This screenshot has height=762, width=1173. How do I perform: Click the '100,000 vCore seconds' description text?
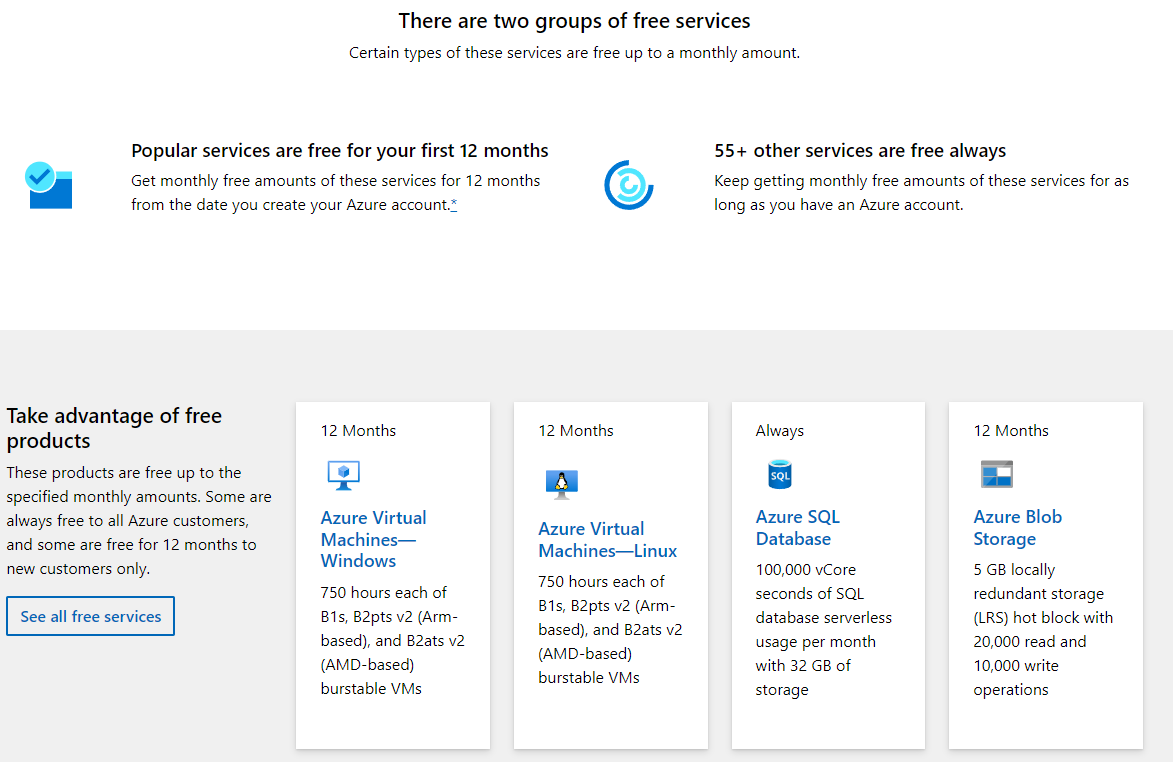tap(823, 629)
